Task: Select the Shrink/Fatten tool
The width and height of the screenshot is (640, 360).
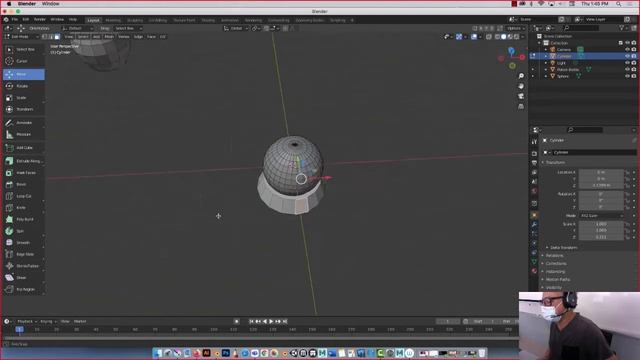Action: pos(24,266)
